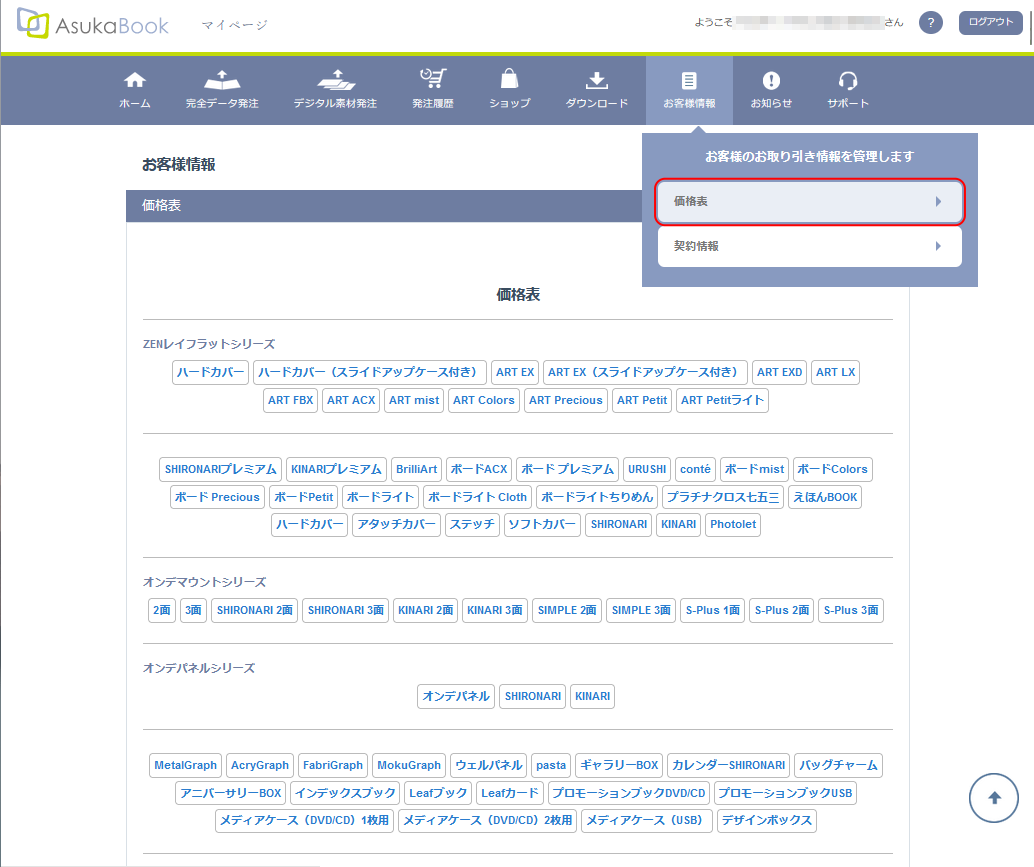Click the question mark help icon

pos(930,23)
